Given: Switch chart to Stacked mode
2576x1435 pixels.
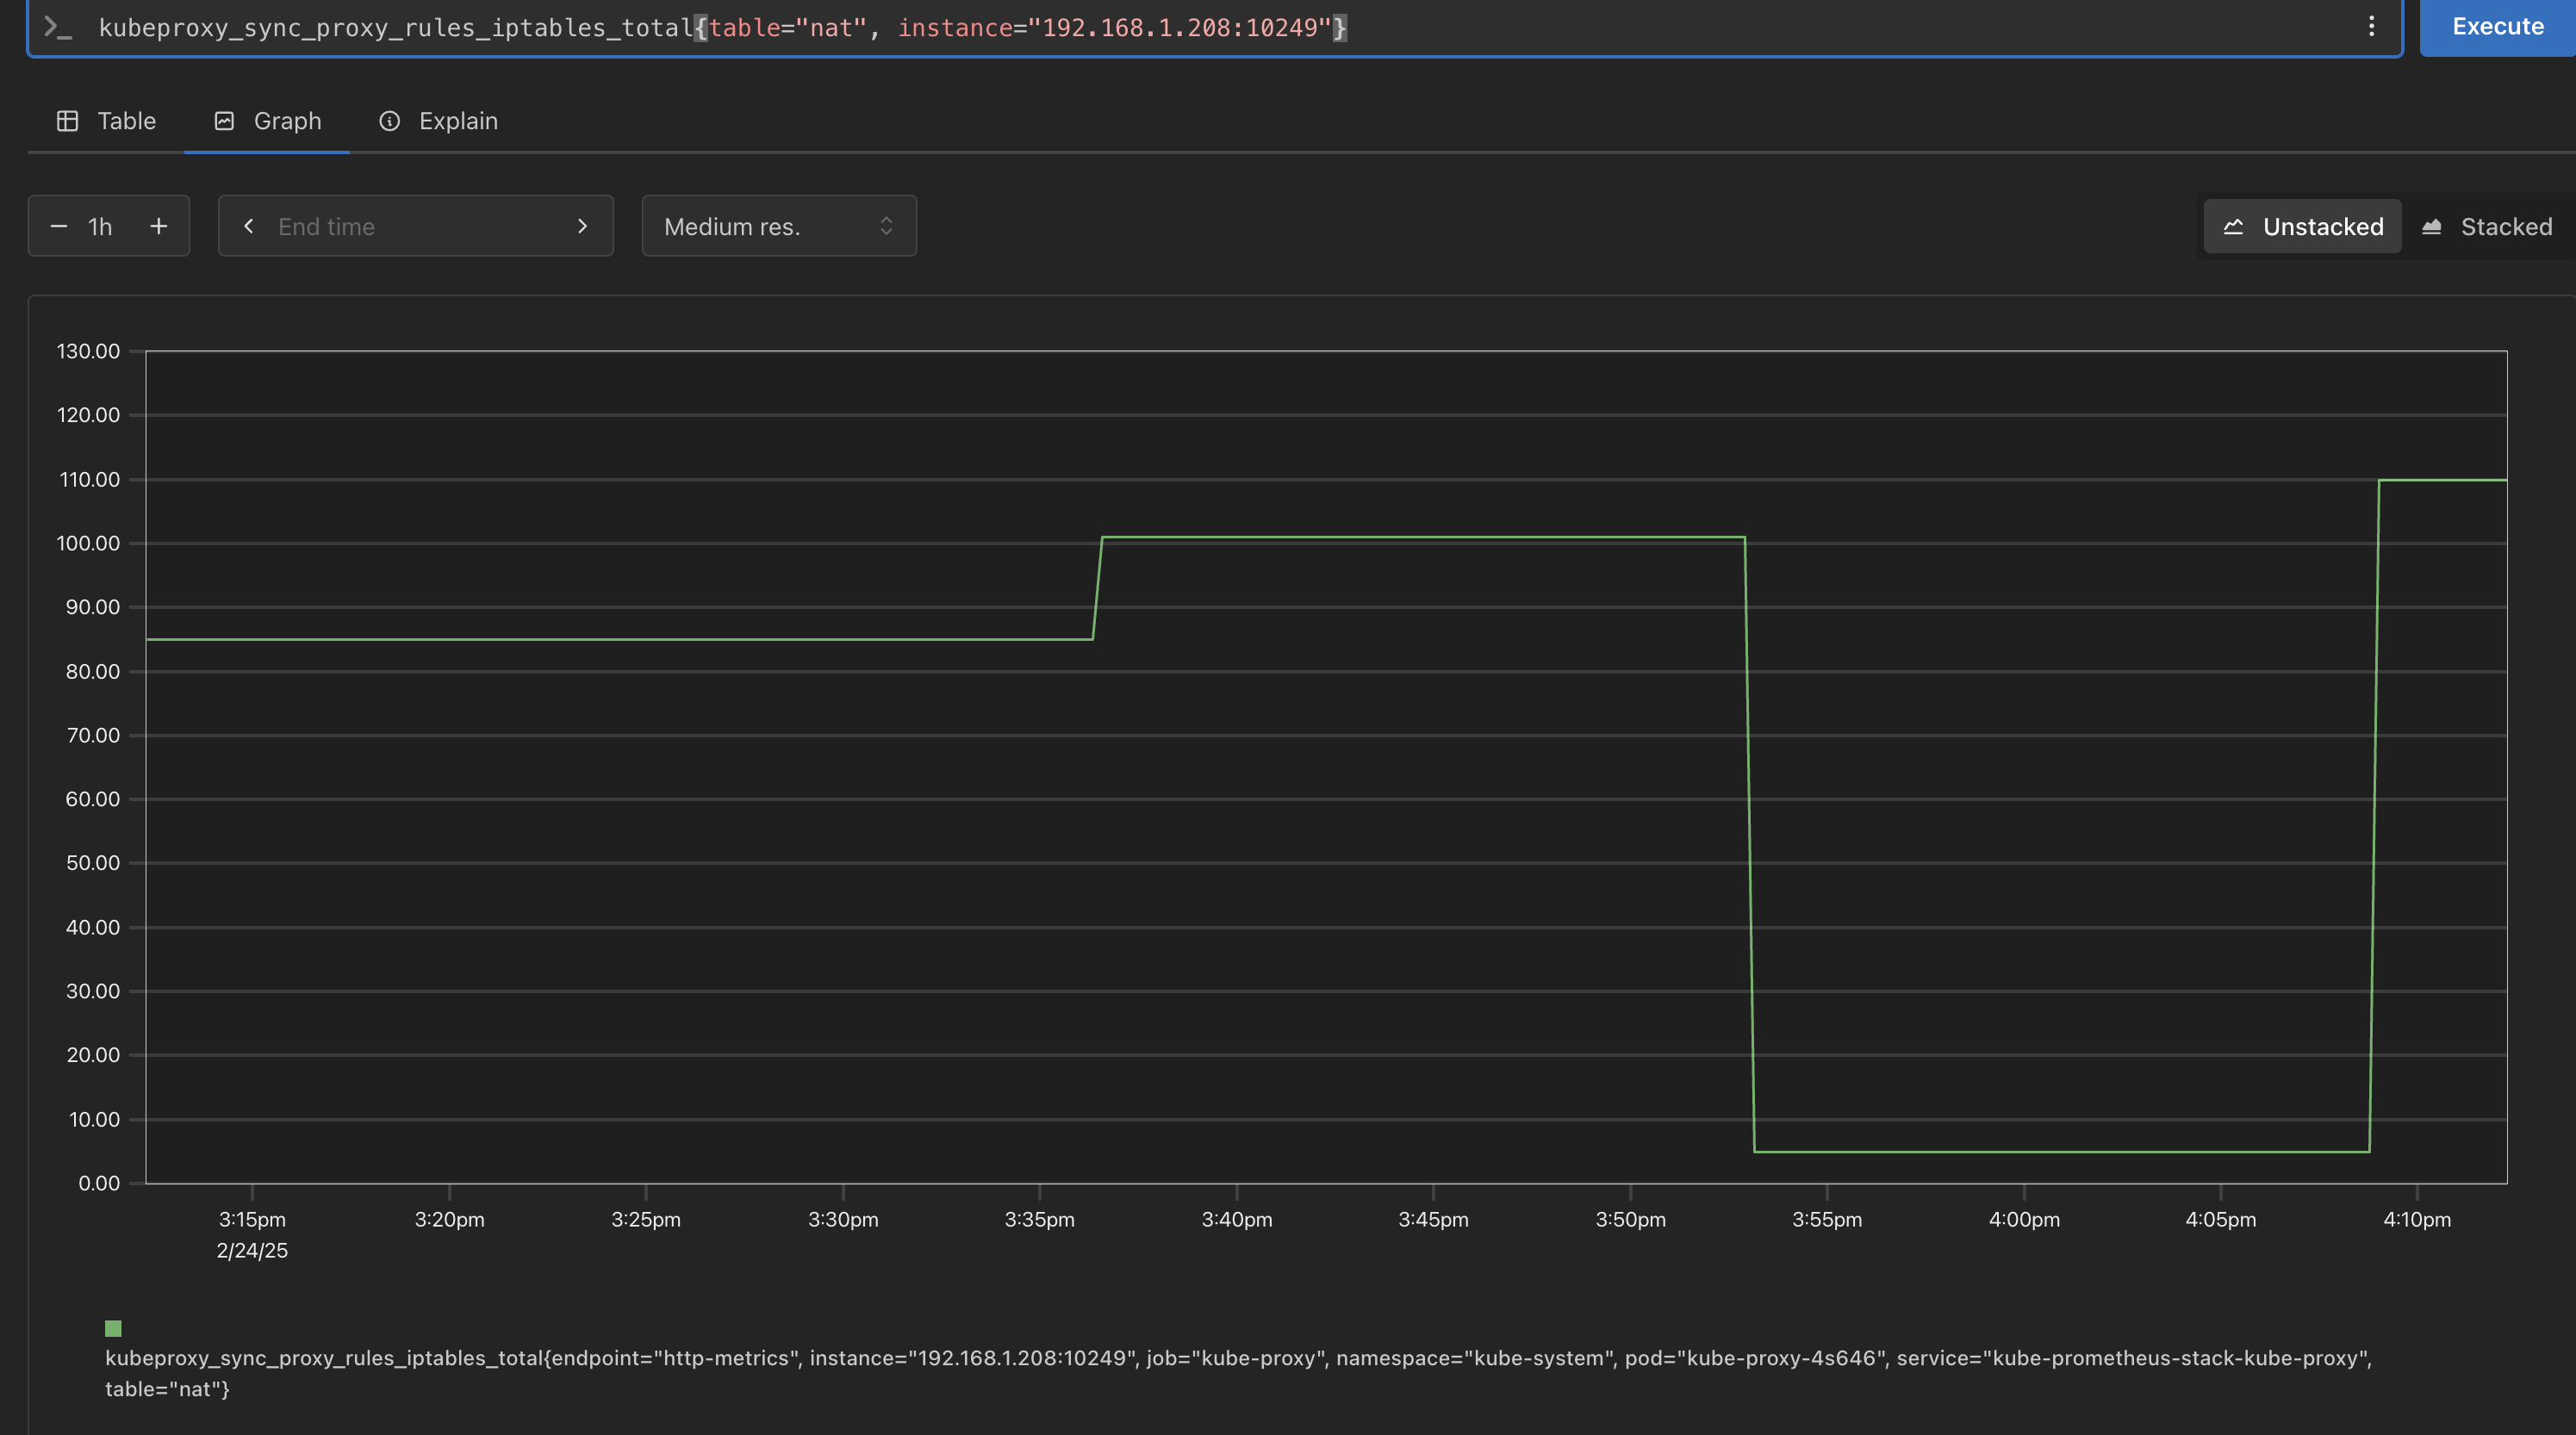Looking at the screenshot, I should (x=2487, y=227).
